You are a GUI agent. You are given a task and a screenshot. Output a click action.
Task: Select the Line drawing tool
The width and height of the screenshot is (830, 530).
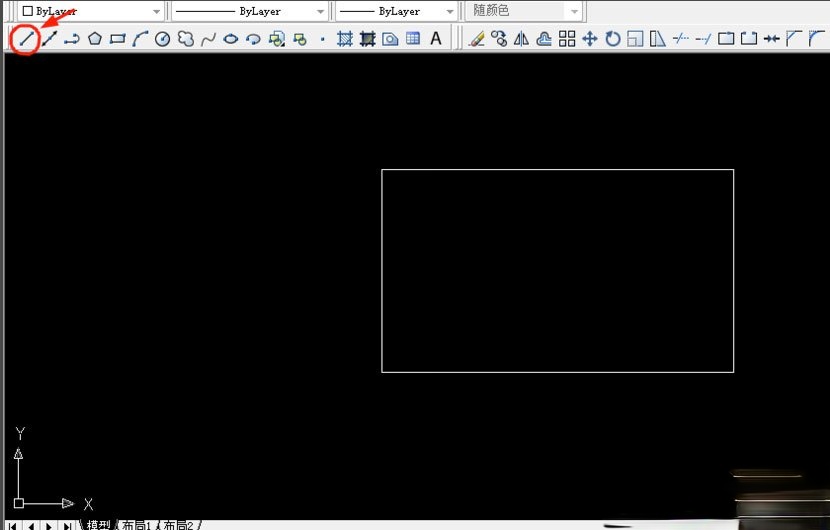click(x=26, y=39)
